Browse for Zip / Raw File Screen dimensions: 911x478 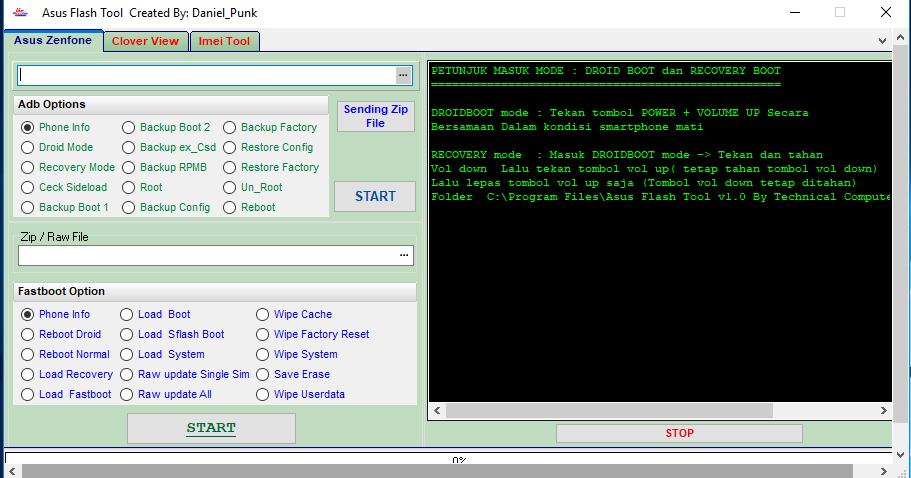tap(404, 255)
